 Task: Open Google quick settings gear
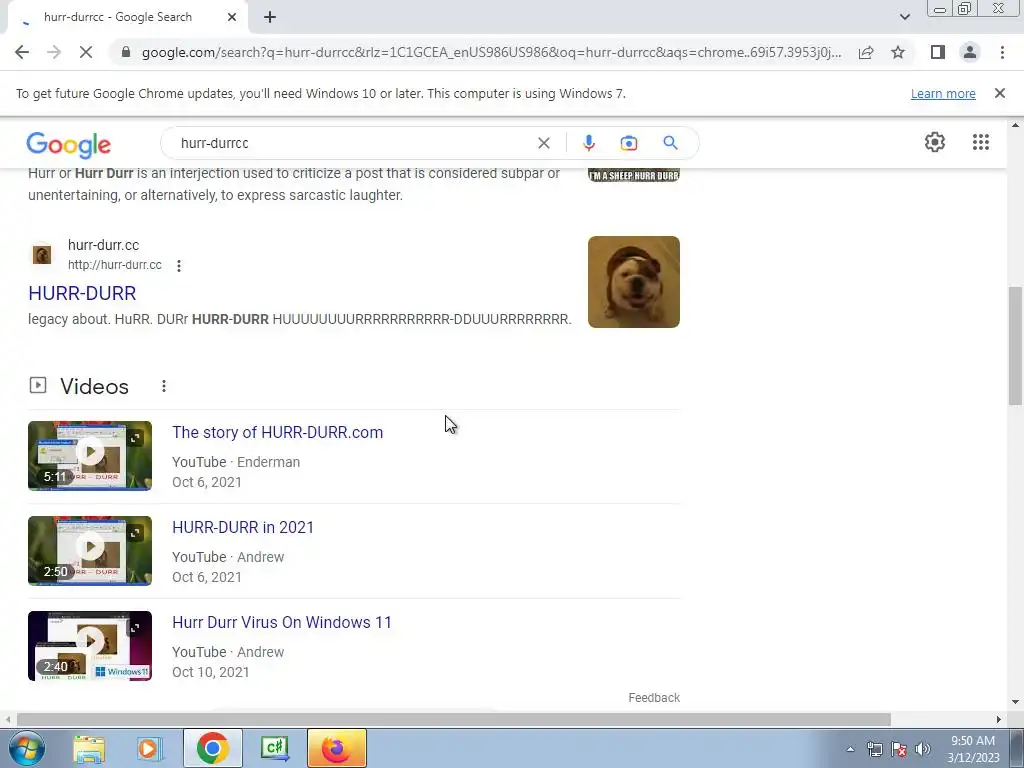tap(935, 142)
